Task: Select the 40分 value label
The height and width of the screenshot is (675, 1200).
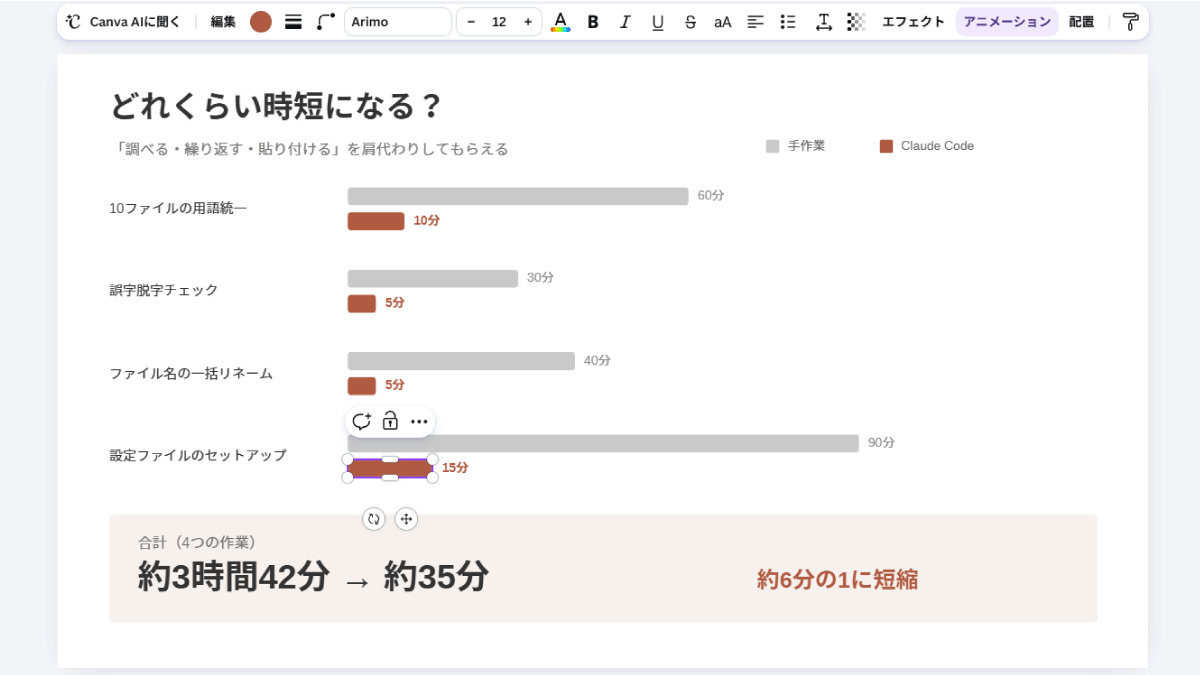Action: tap(597, 361)
